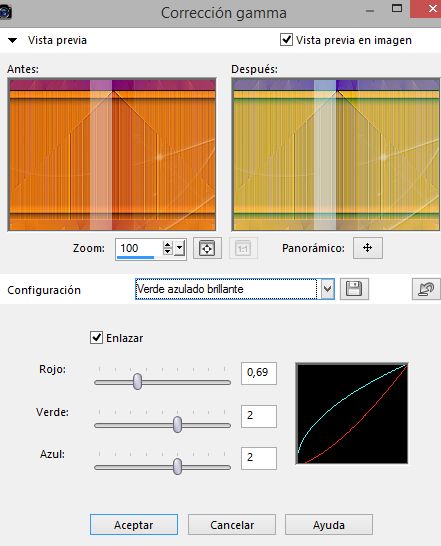The height and width of the screenshot is (546, 441).
Task: Click the Después preview image
Action: point(336,154)
